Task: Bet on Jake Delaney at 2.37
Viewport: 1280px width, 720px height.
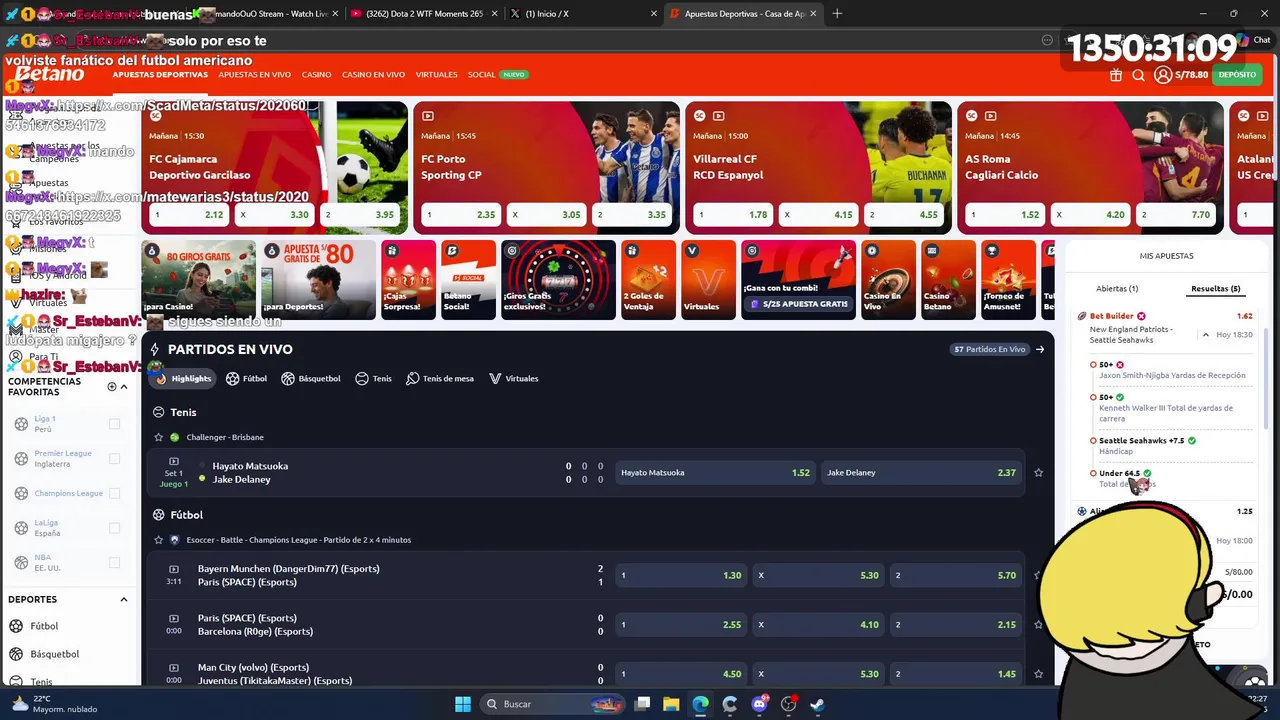Action: [x=921, y=473]
